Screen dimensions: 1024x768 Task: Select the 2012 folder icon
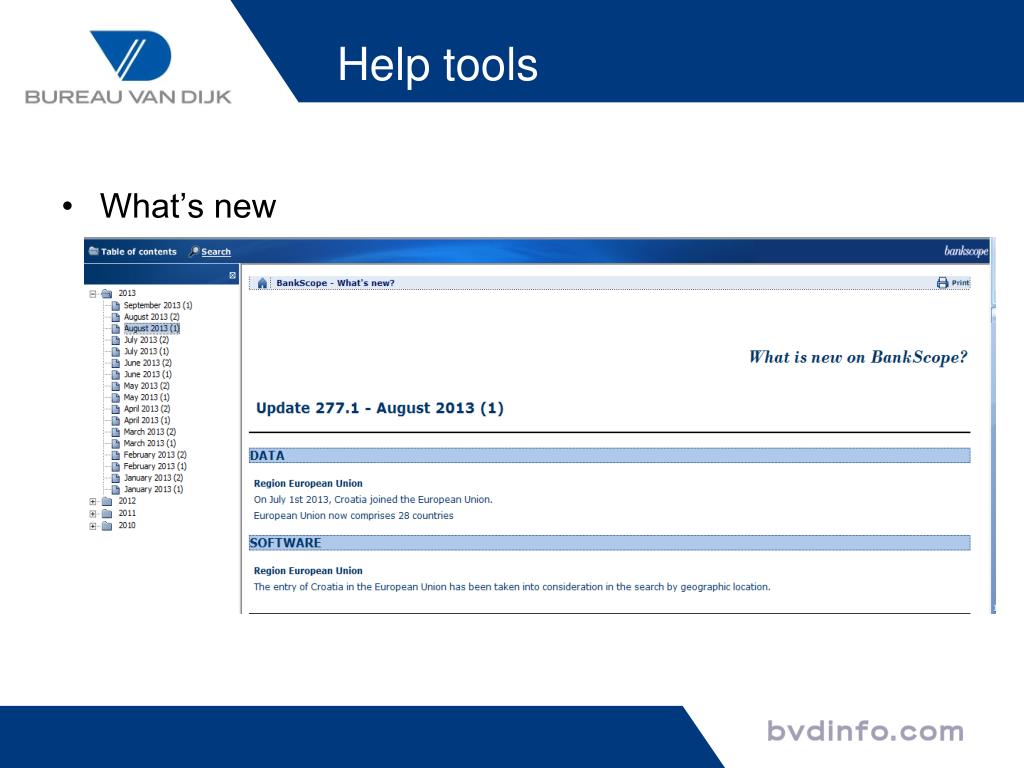[x=107, y=502]
